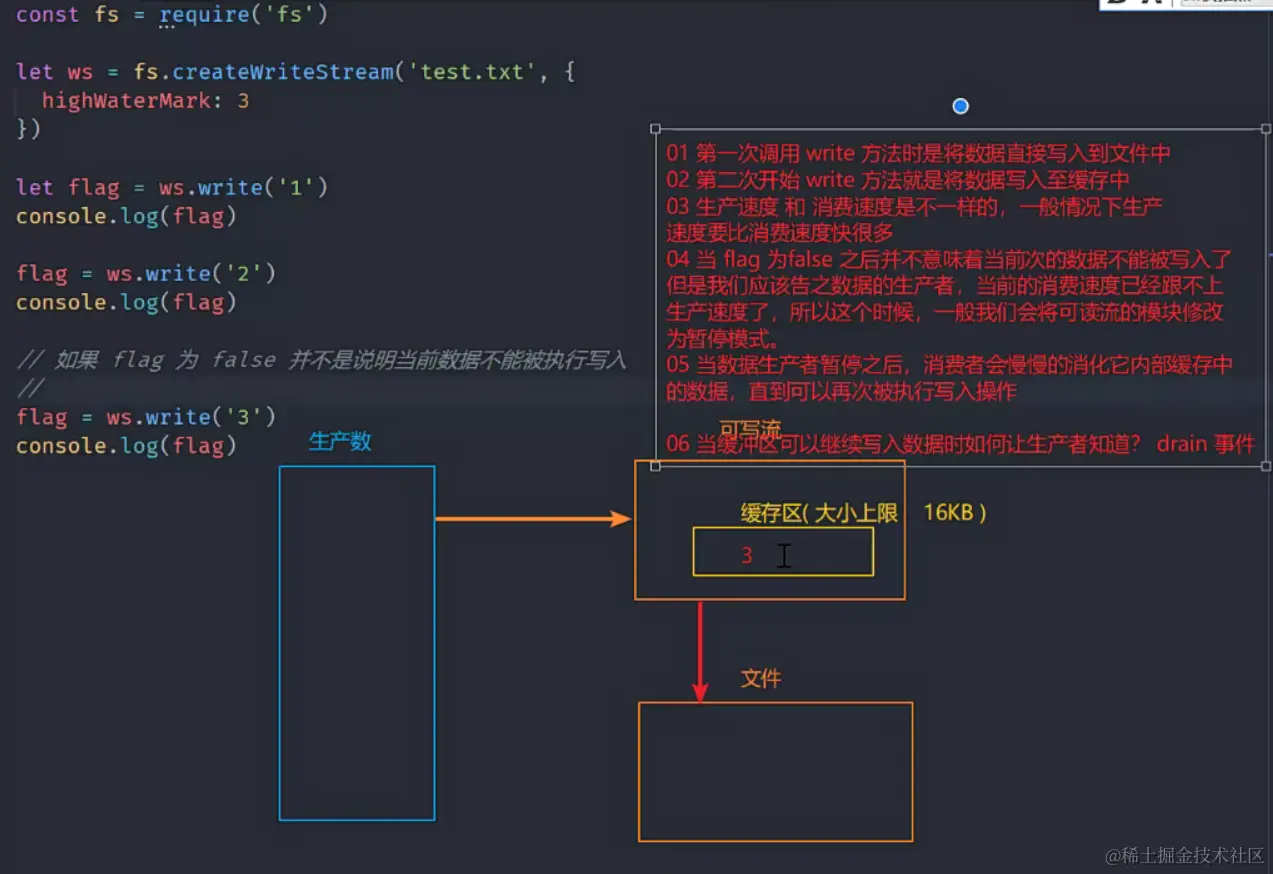Click the top-left selection handle of the red text box
The image size is (1273, 874).
pyautogui.click(x=655, y=128)
